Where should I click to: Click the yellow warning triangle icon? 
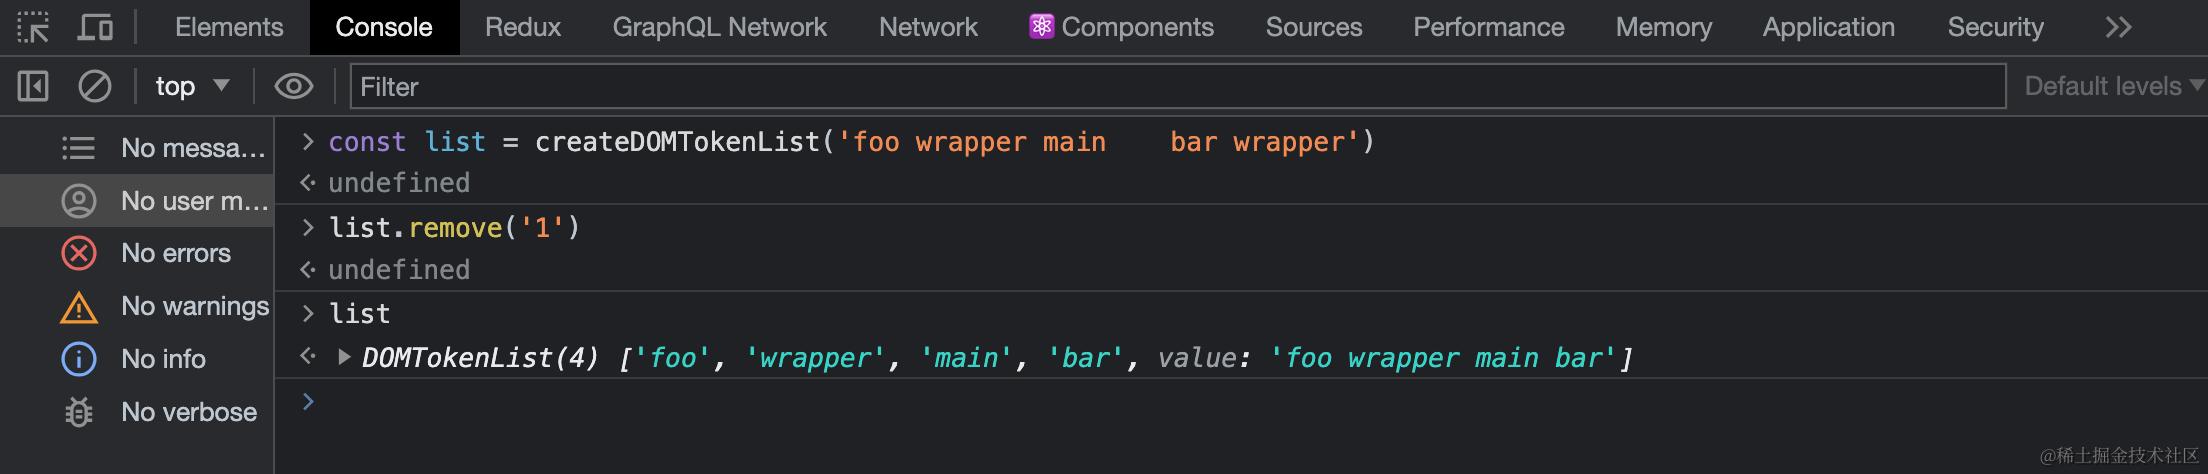point(79,307)
